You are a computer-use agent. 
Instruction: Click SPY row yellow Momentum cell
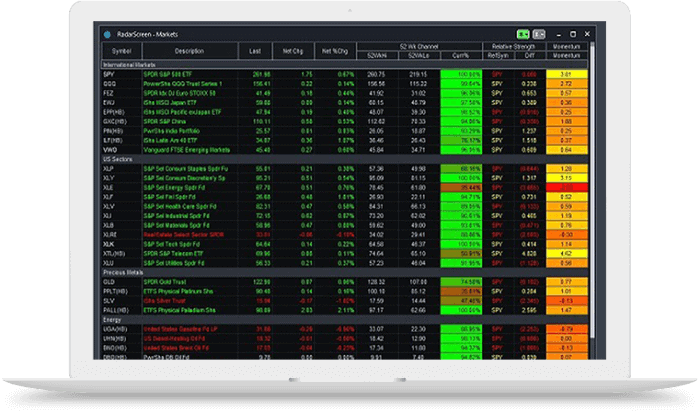pos(567,74)
